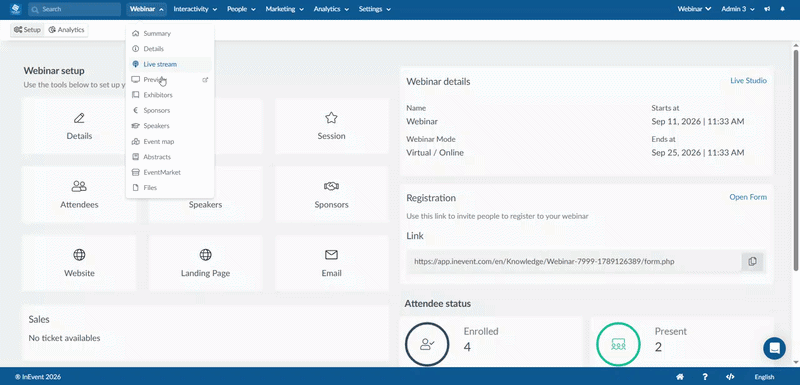Open the Email setup card
800x385 pixels.
[331, 263]
